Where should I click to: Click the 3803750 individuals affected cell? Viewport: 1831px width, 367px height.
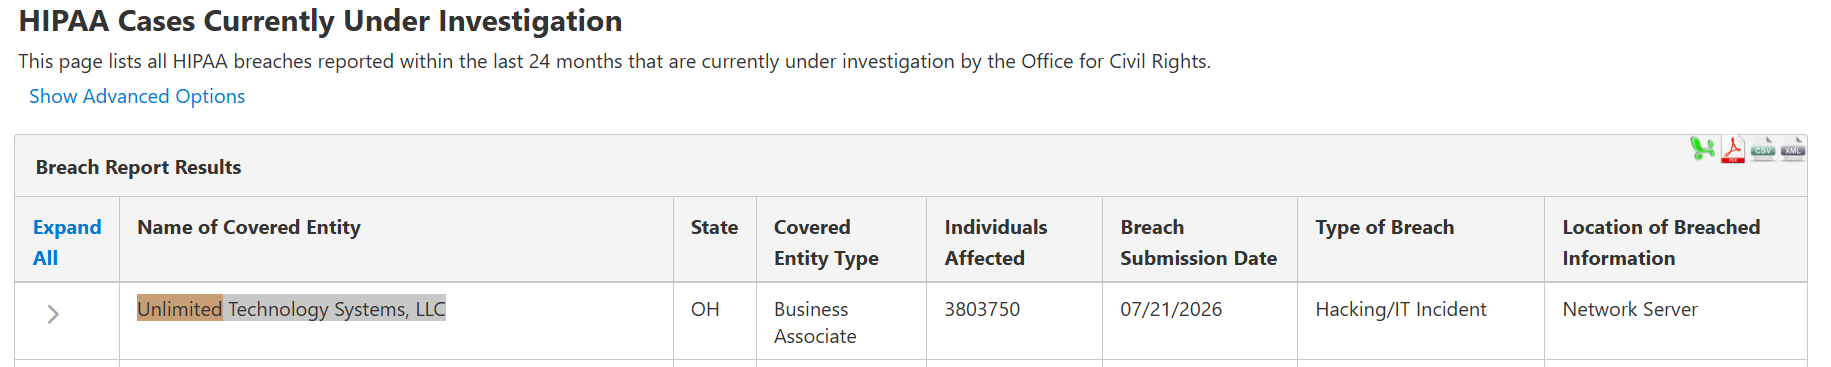982,309
